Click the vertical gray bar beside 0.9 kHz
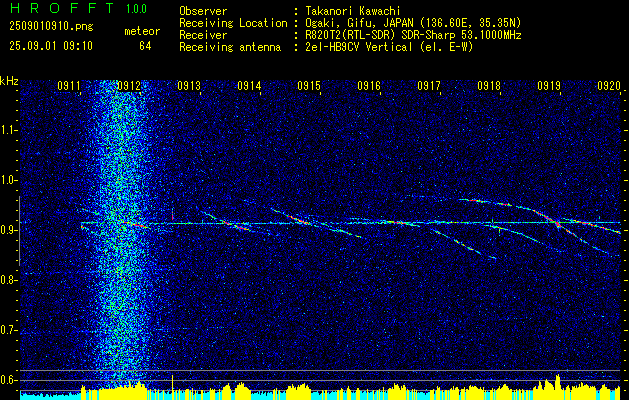This screenshot has height=400, width=629. (19, 231)
